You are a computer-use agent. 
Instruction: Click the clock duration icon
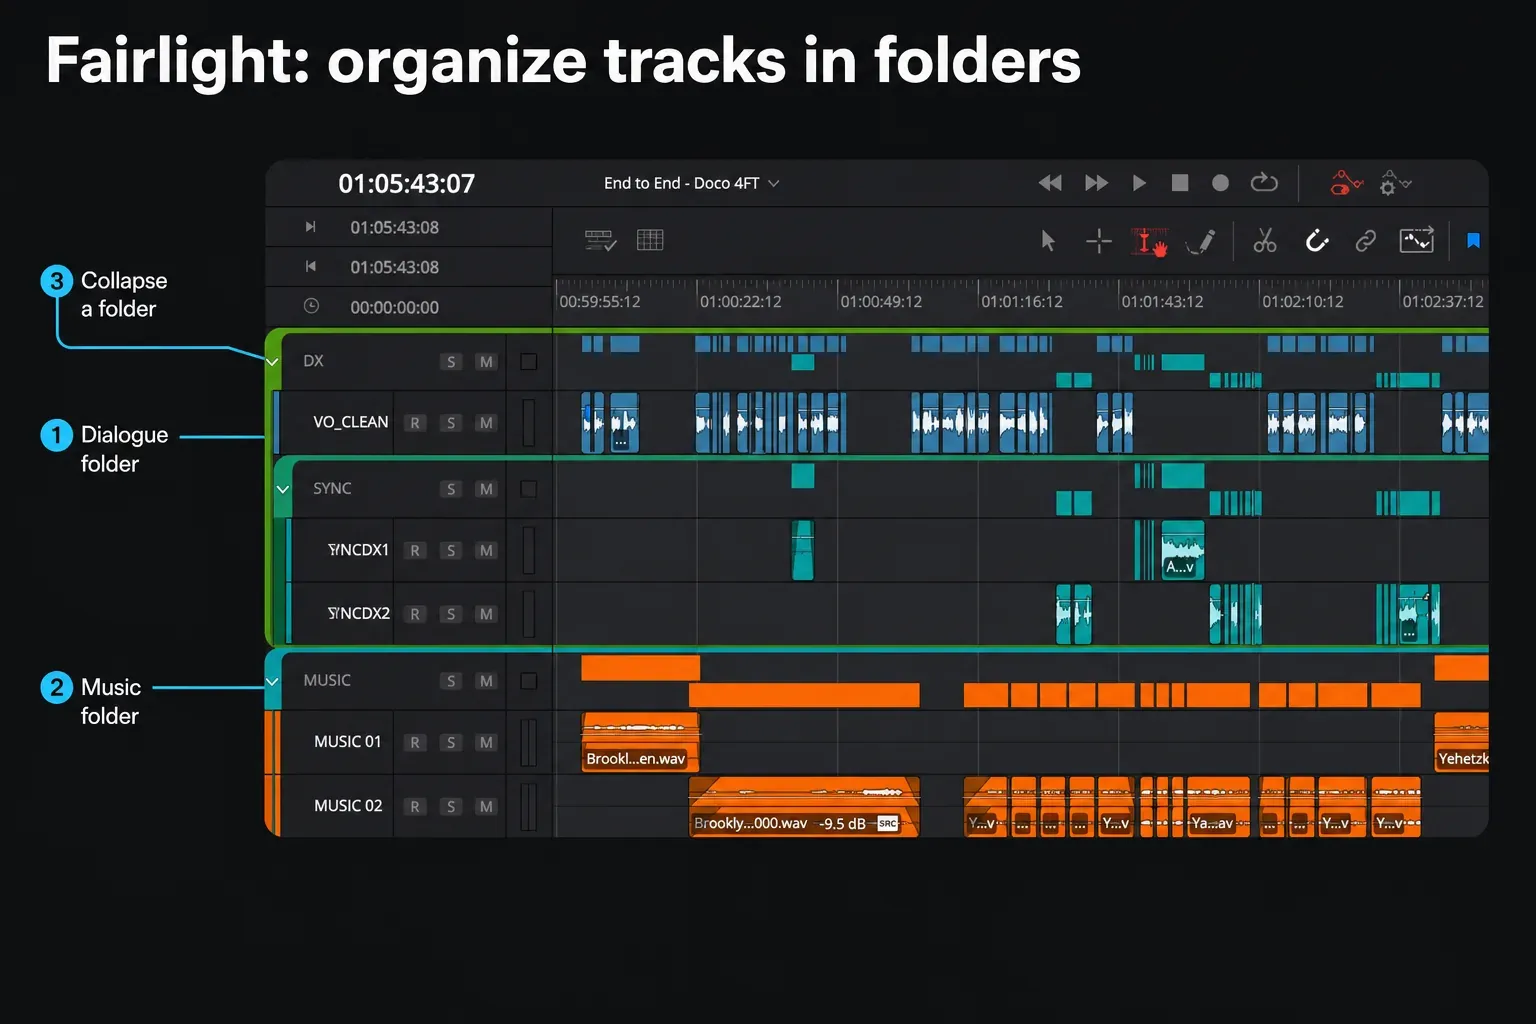pos(311,306)
